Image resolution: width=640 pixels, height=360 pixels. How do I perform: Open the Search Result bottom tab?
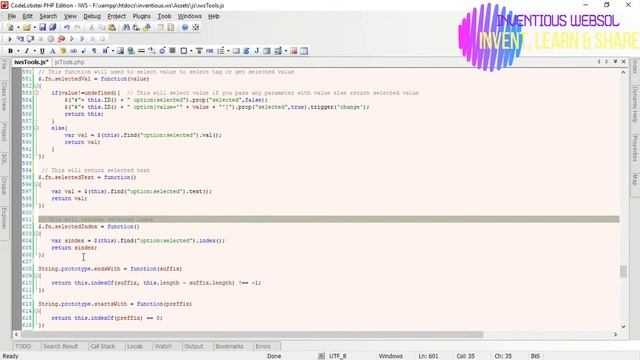click(x=60, y=346)
